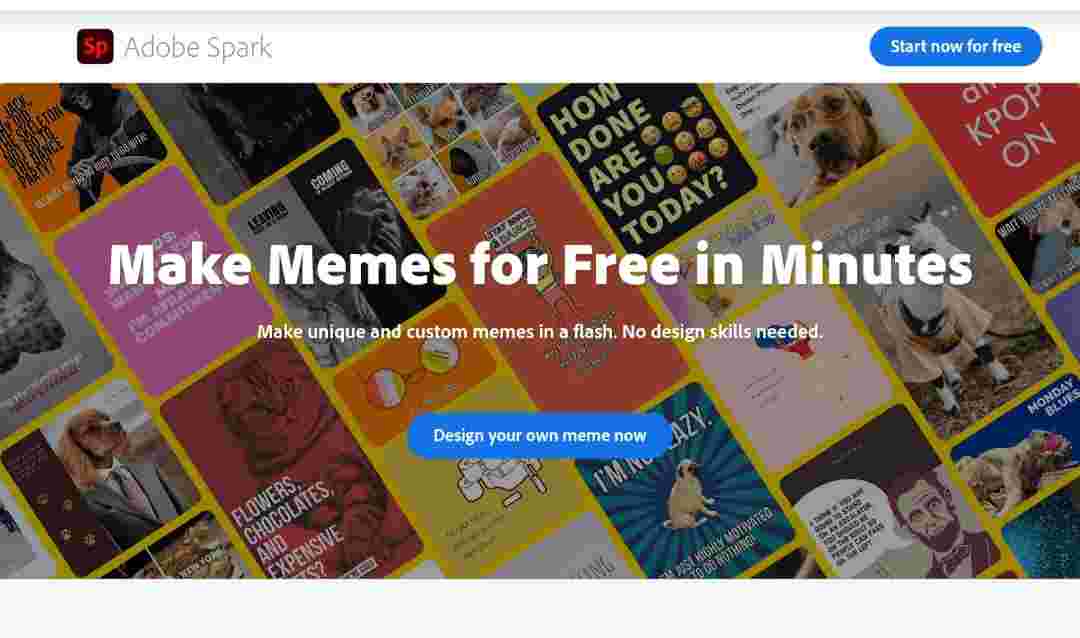Open the Monday Blues dog meme
This screenshot has height=638, width=1080.
click(1021, 441)
